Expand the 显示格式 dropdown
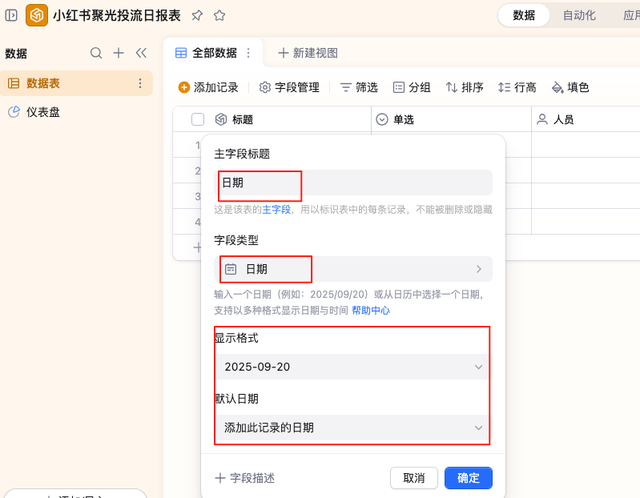 pos(353,367)
